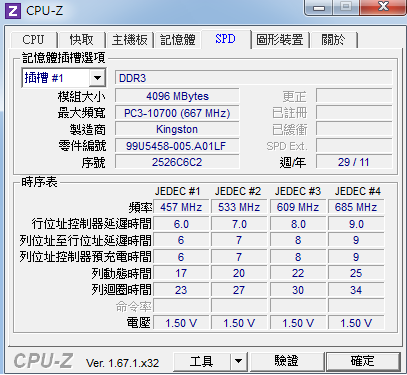Select the JEDEC #1 1.50 V voltage cell
The width and height of the screenshot is (407, 375).
(181, 323)
